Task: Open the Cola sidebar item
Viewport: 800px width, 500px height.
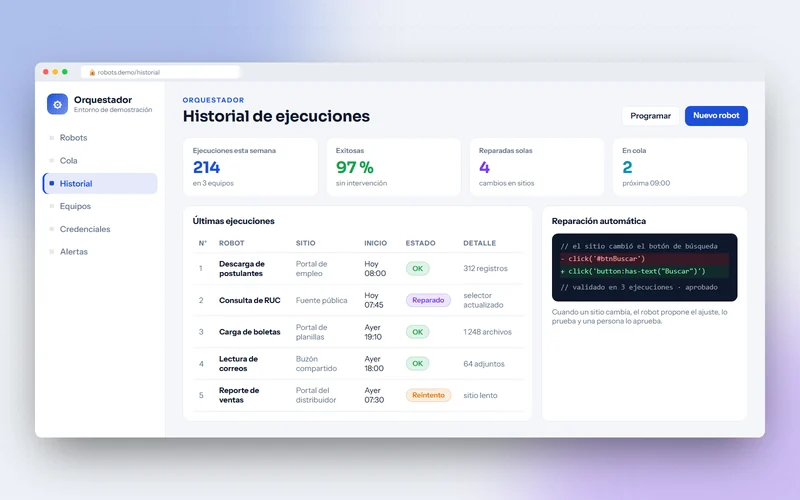Action: [x=68, y=161]
